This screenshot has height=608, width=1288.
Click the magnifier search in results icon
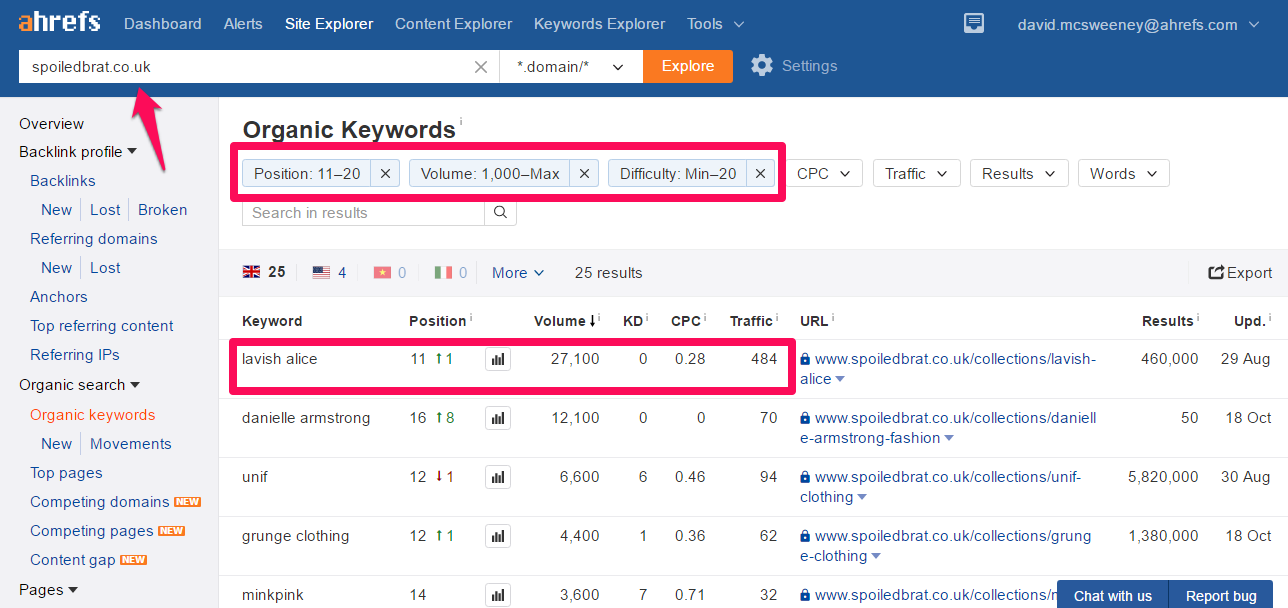point(500,213)
